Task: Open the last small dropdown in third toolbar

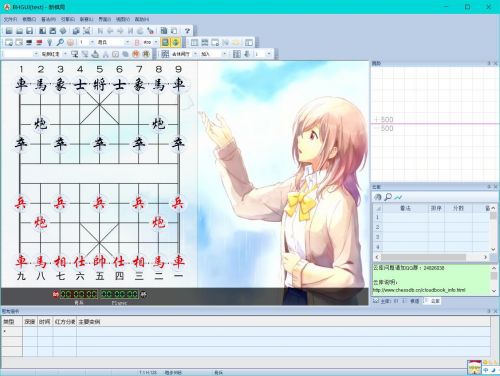Action: pyautogui.click(x=268, y=54)
